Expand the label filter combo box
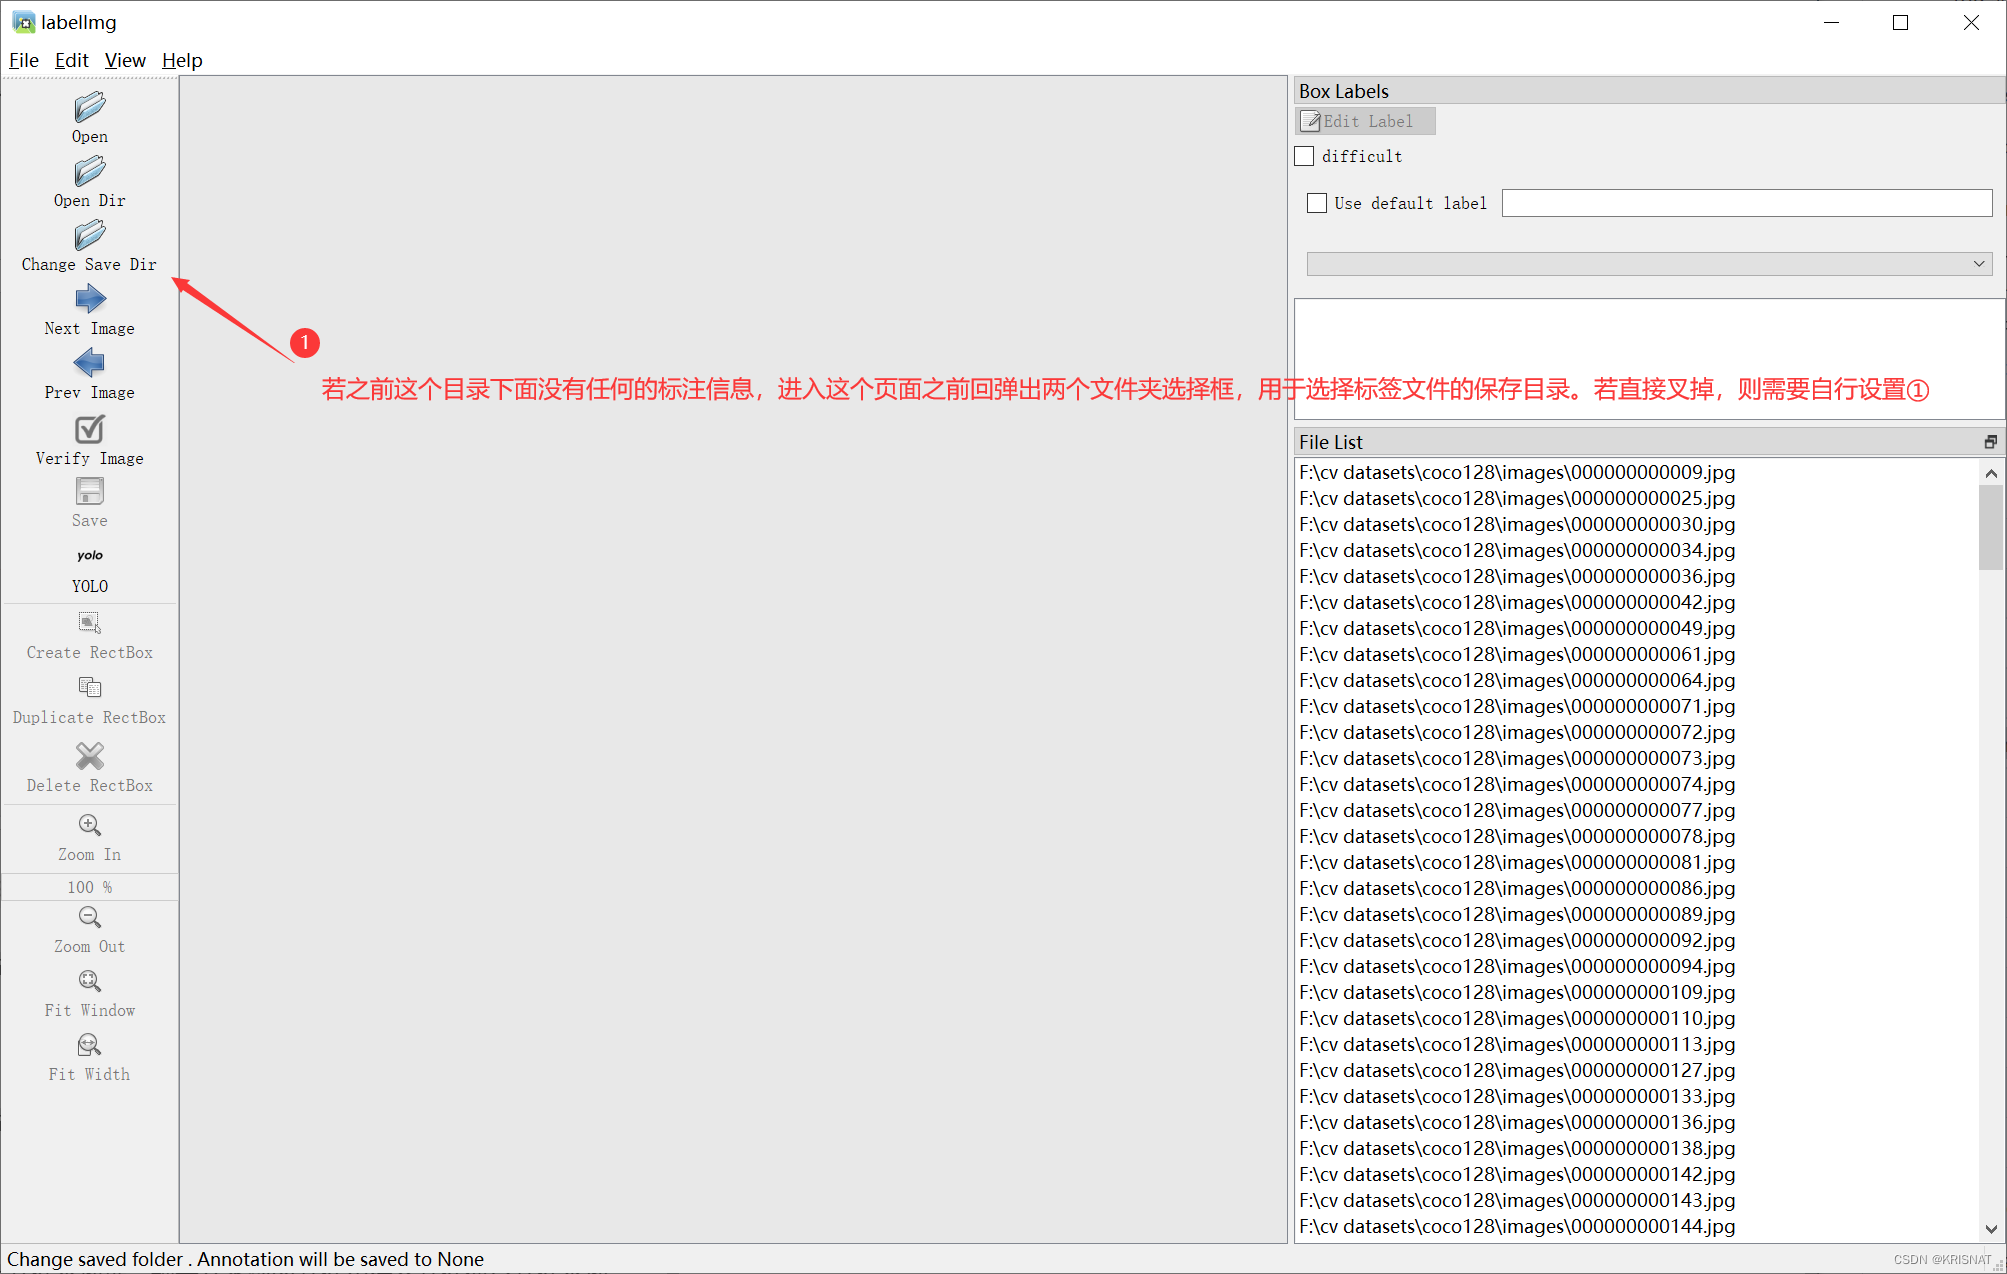The width and height of the screenshot is (2007, 1274). click(x=1978, y=264)
